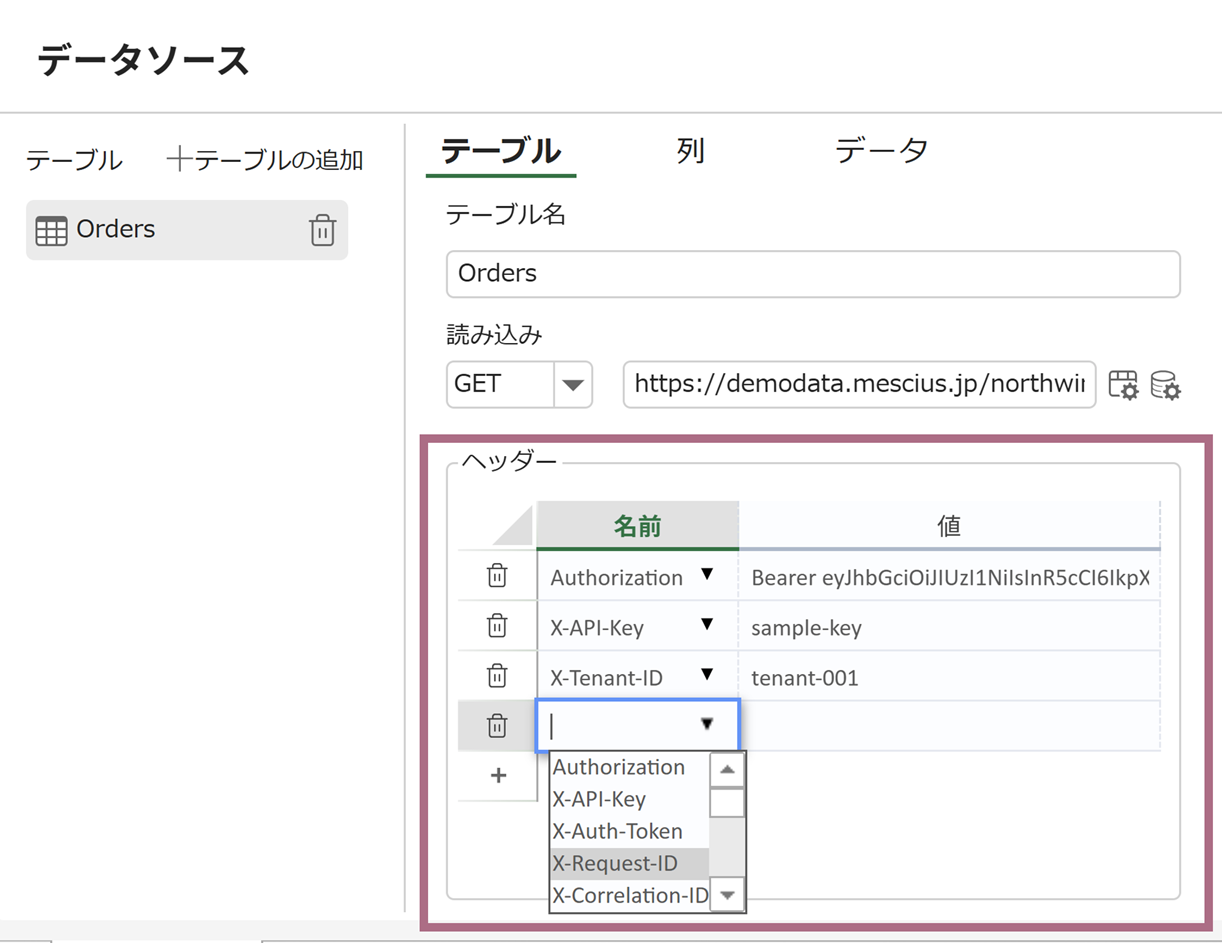Switch to the データ tab

[x=882, y=151]
